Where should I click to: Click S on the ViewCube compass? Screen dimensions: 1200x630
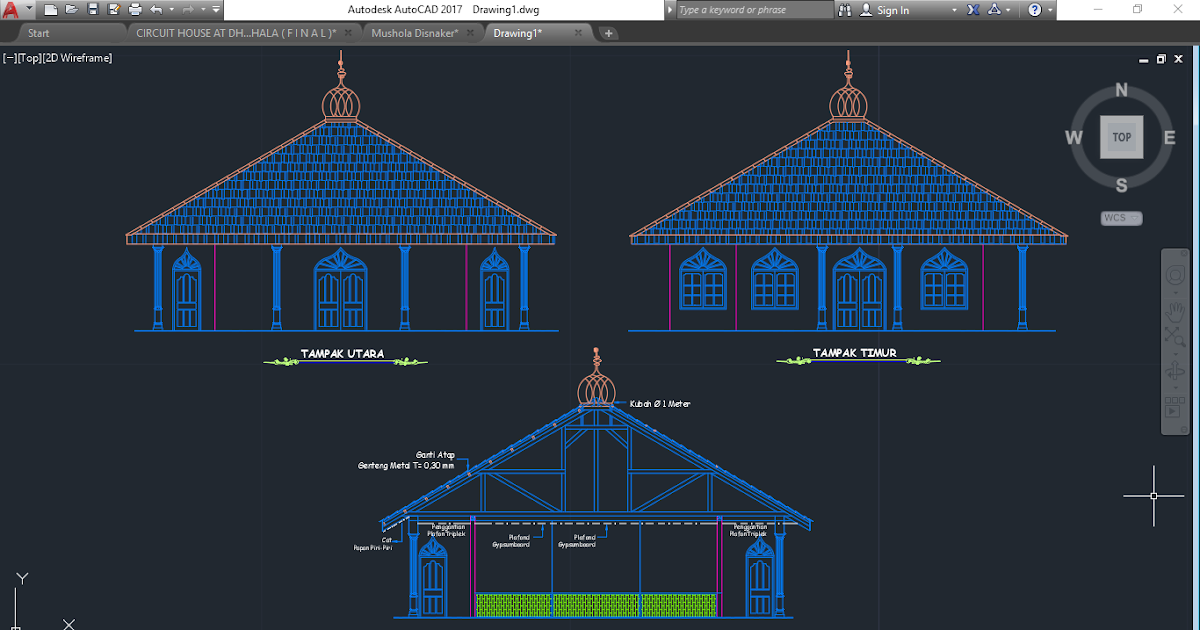click(1122, 184)
